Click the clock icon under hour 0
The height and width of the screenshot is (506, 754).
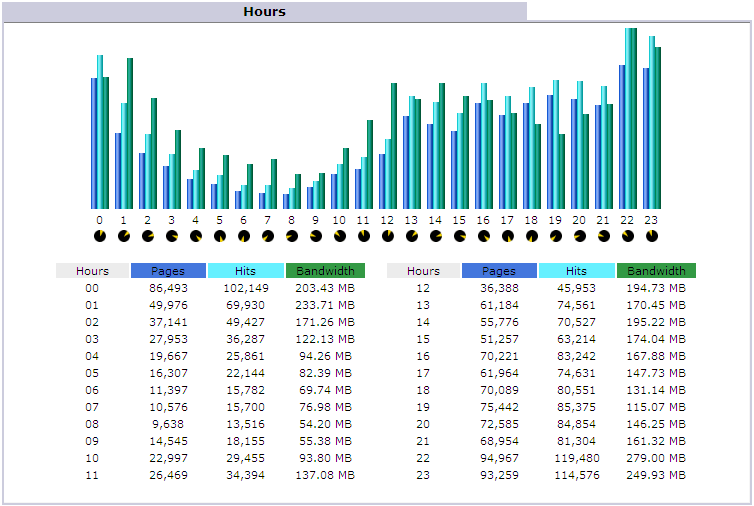coord(100,236)
